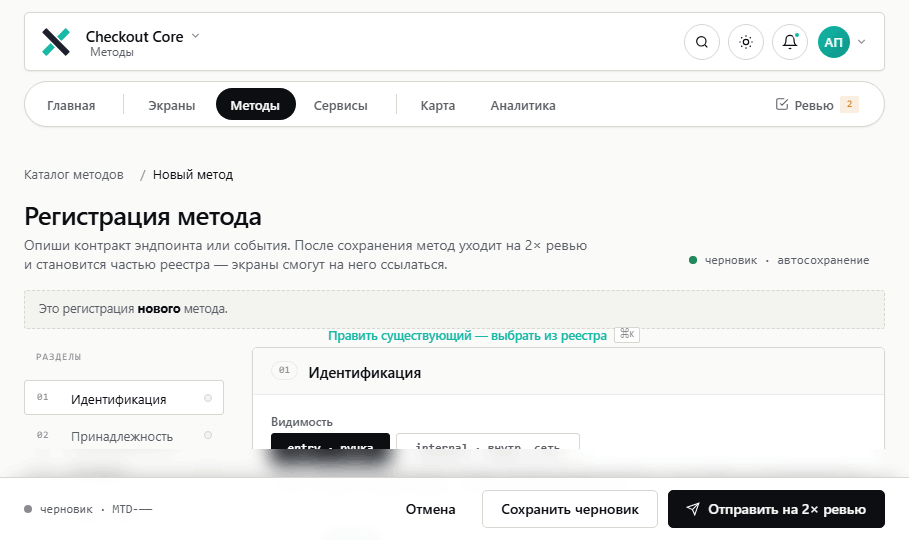Click the Отмена button
Screen dimensions: 909x540
pyautogui.click(x=430, y=509)
